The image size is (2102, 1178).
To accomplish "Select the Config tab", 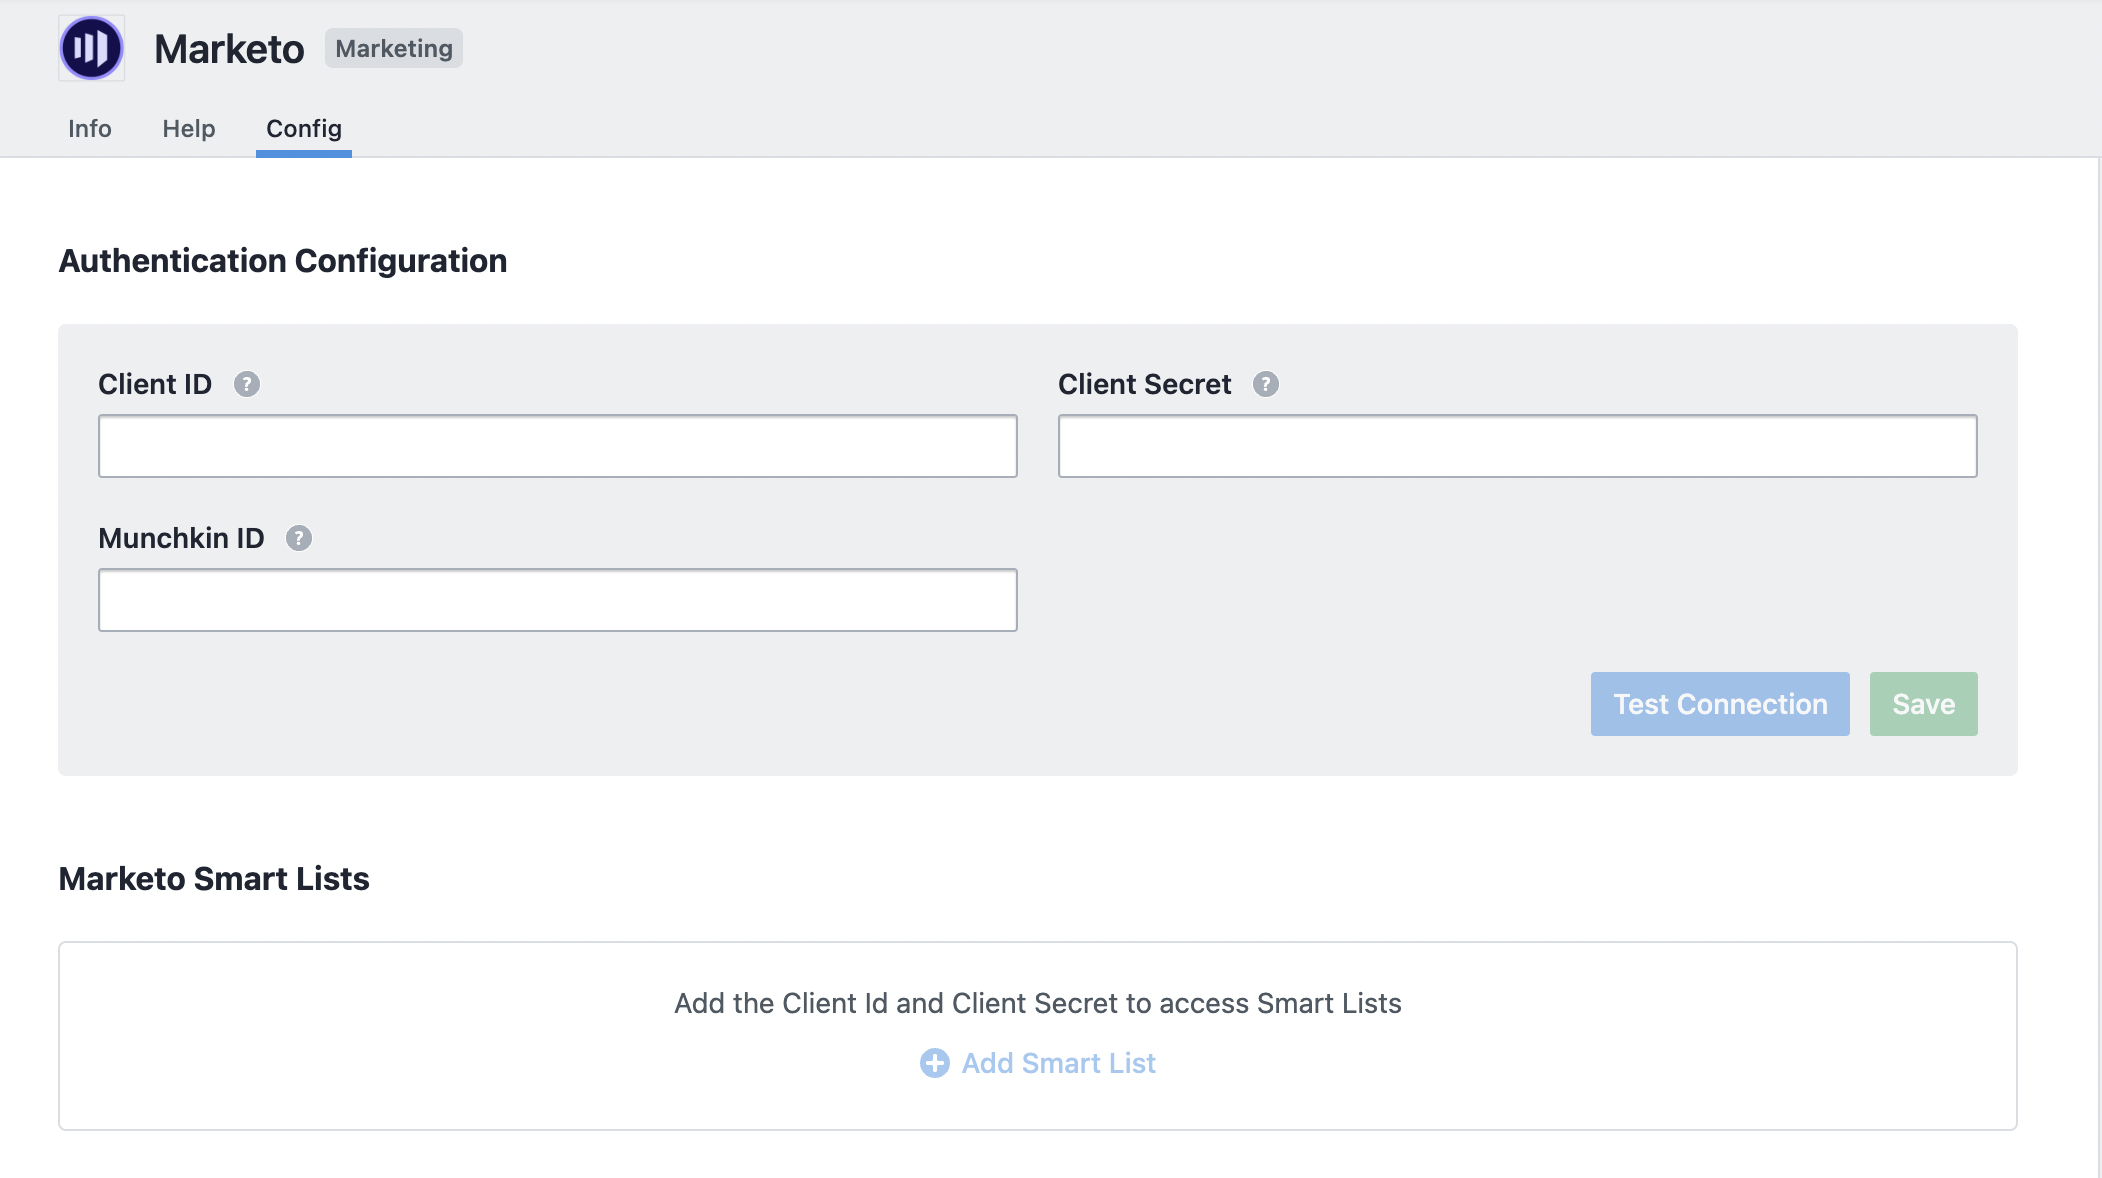I will [304, 129].
